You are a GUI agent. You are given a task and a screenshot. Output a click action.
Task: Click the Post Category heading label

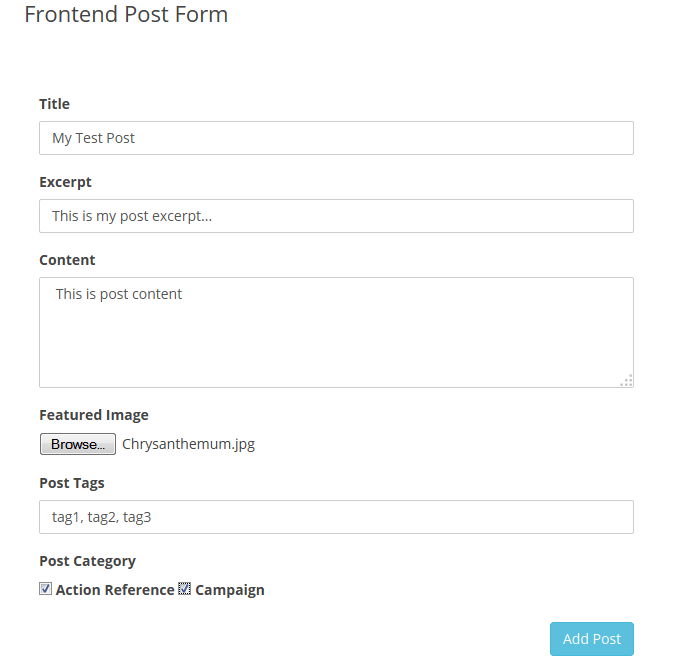coord(87,561)
